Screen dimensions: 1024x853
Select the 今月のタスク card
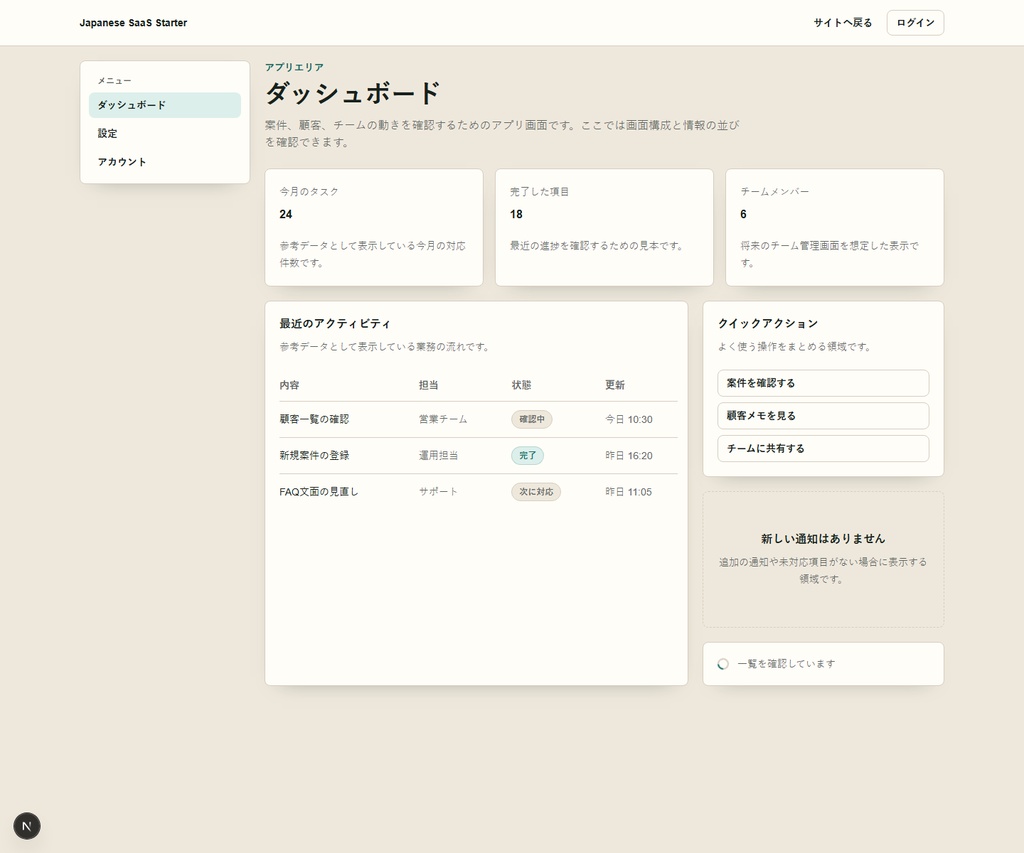coord(374,227)
